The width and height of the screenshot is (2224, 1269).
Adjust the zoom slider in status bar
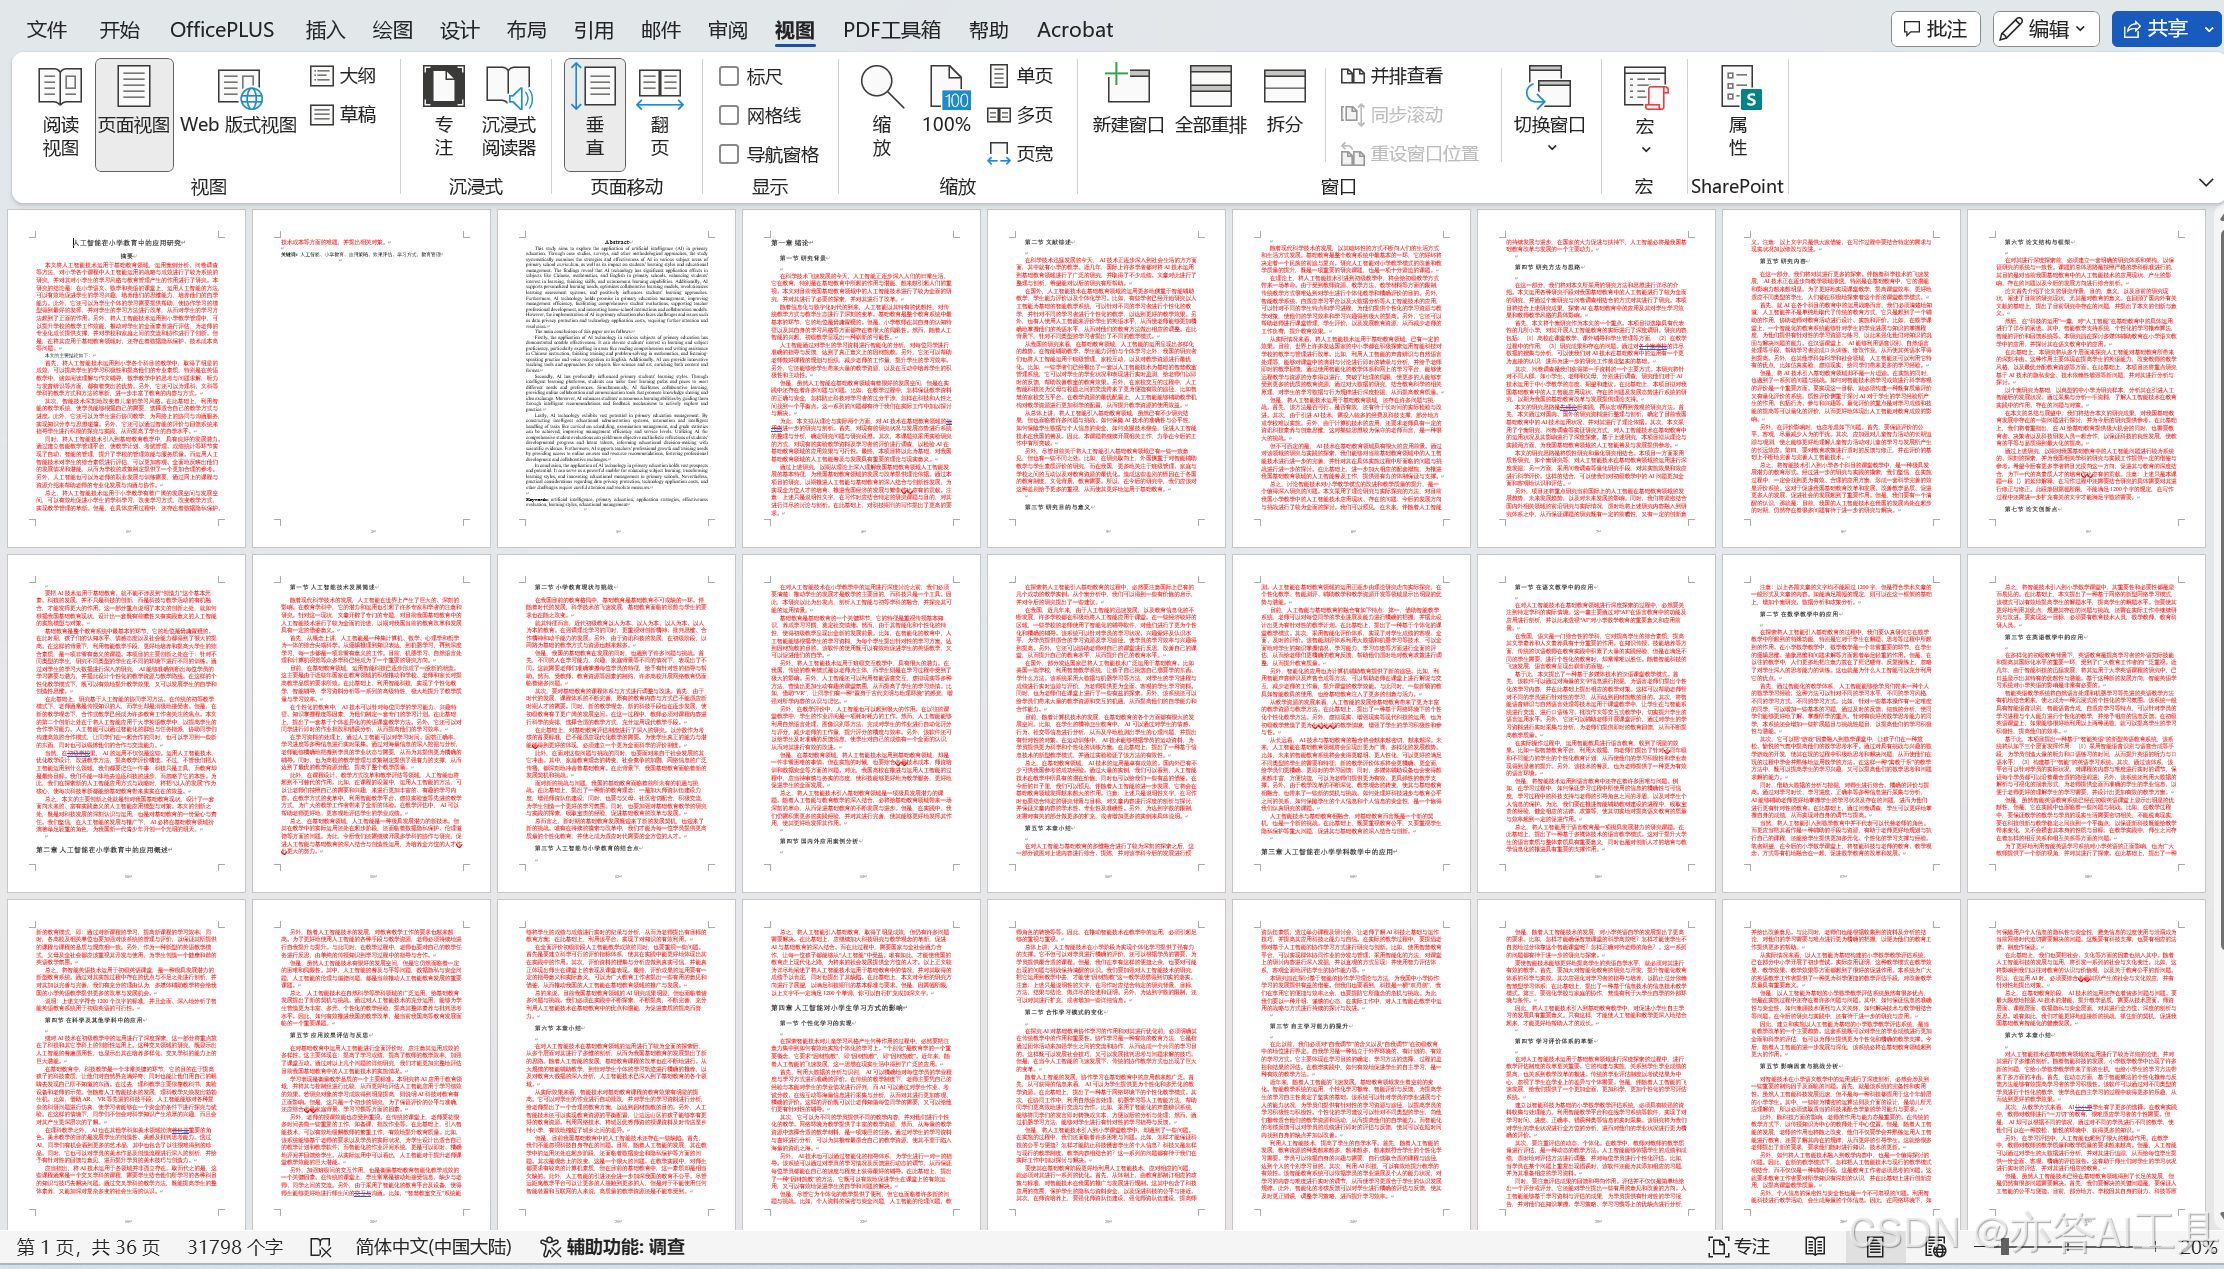click(2004, 1247)
